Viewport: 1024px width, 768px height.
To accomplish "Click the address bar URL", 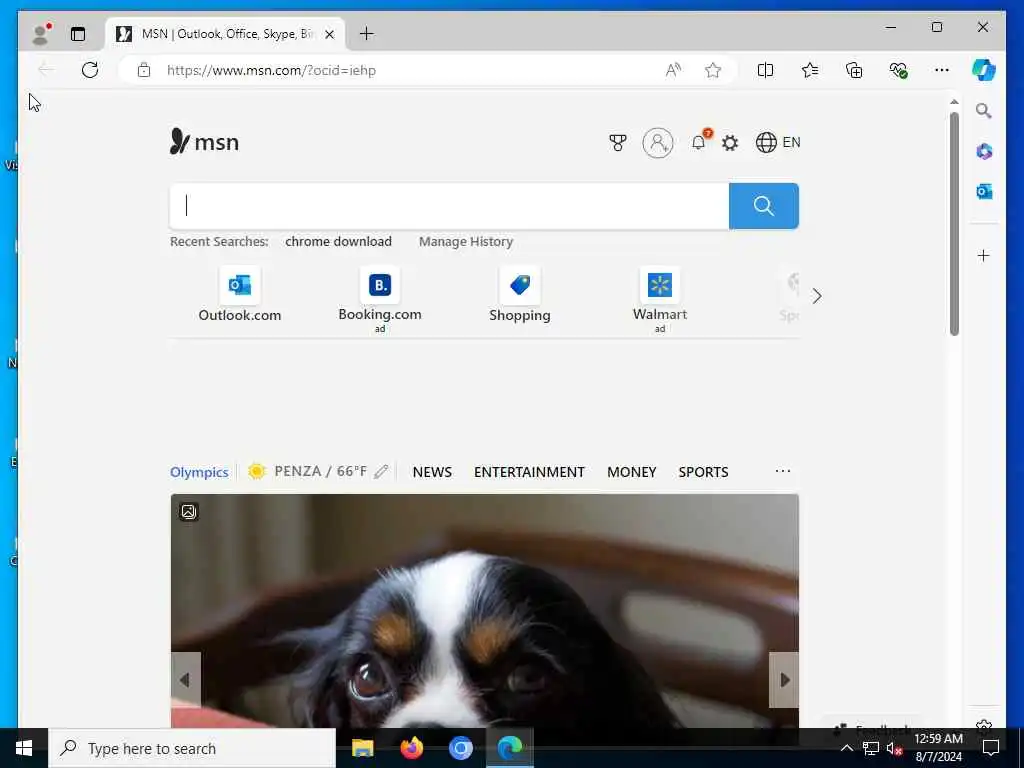I will (x=271, y=70).
